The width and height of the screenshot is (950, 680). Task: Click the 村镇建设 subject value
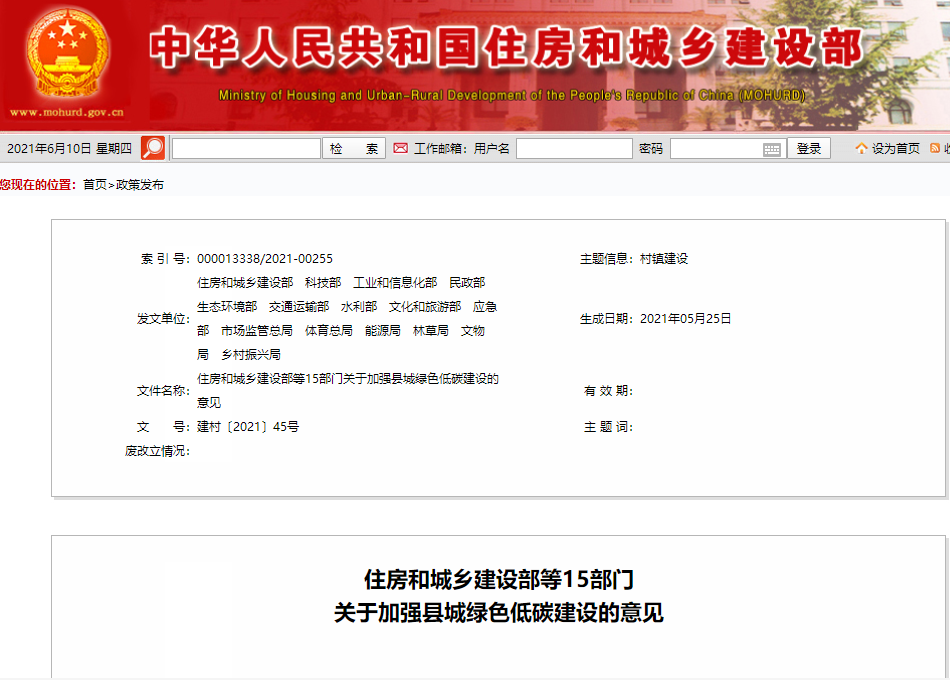(x=664, y=259)
